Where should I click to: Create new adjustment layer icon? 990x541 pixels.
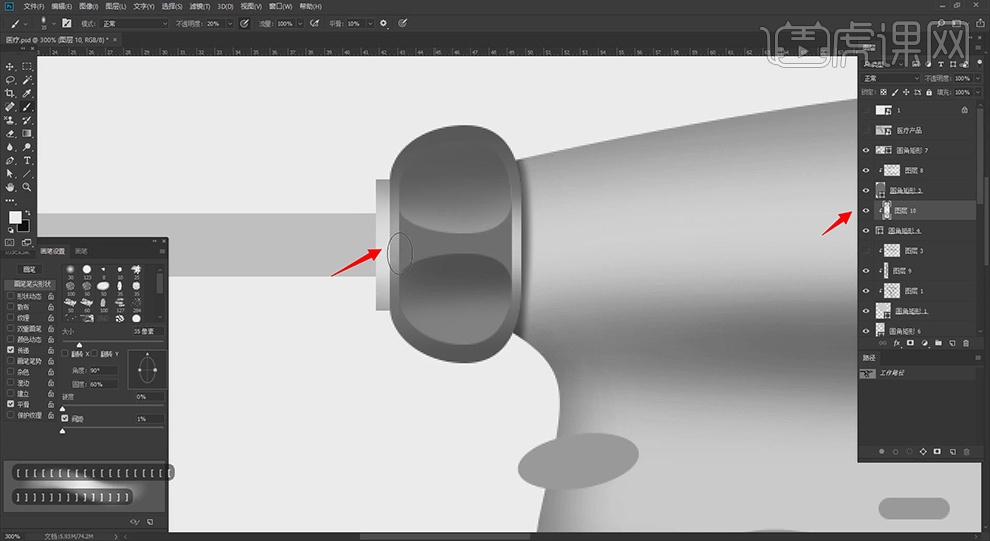tap(924, 343)
